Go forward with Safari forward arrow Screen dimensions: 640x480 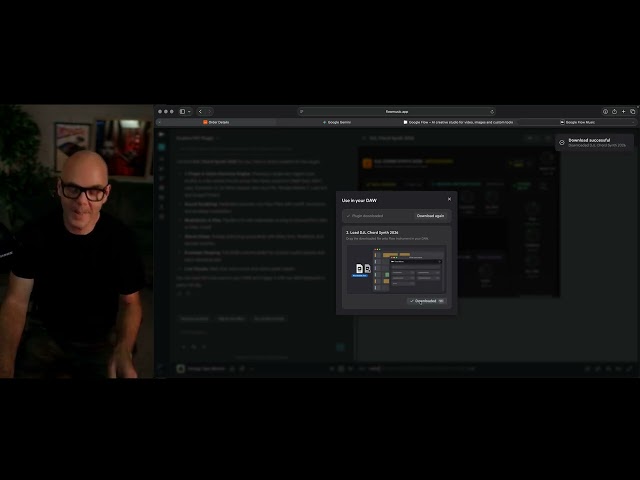click(x=209, y=111)
